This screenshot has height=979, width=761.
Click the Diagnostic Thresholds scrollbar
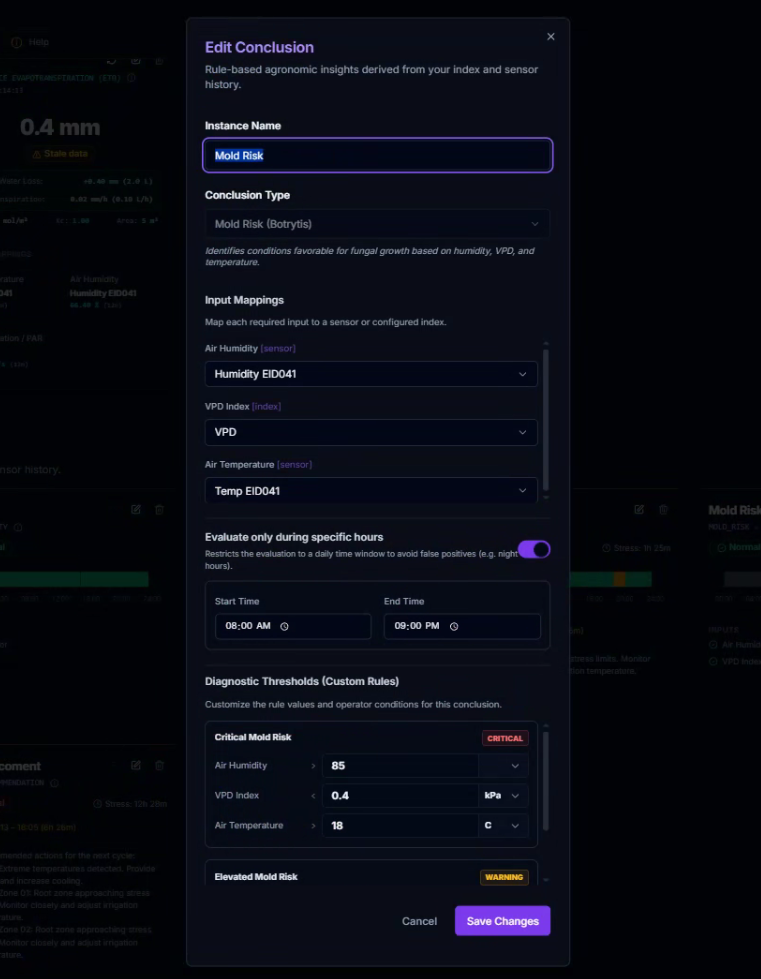[546, 780]
